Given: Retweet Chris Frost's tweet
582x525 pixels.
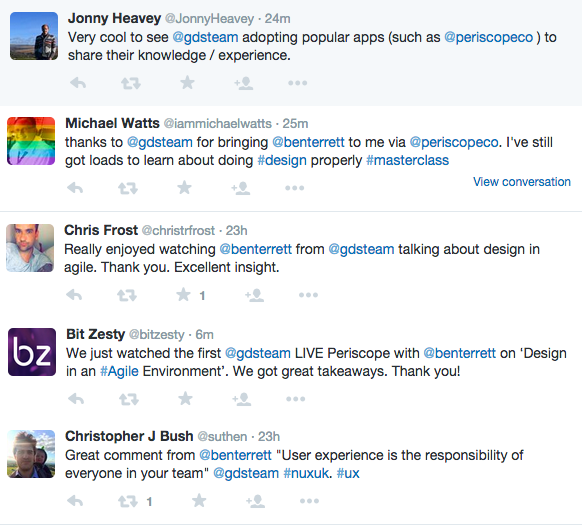Looking at the screenshot, I should pyautogui.click(x=127, y=295).
